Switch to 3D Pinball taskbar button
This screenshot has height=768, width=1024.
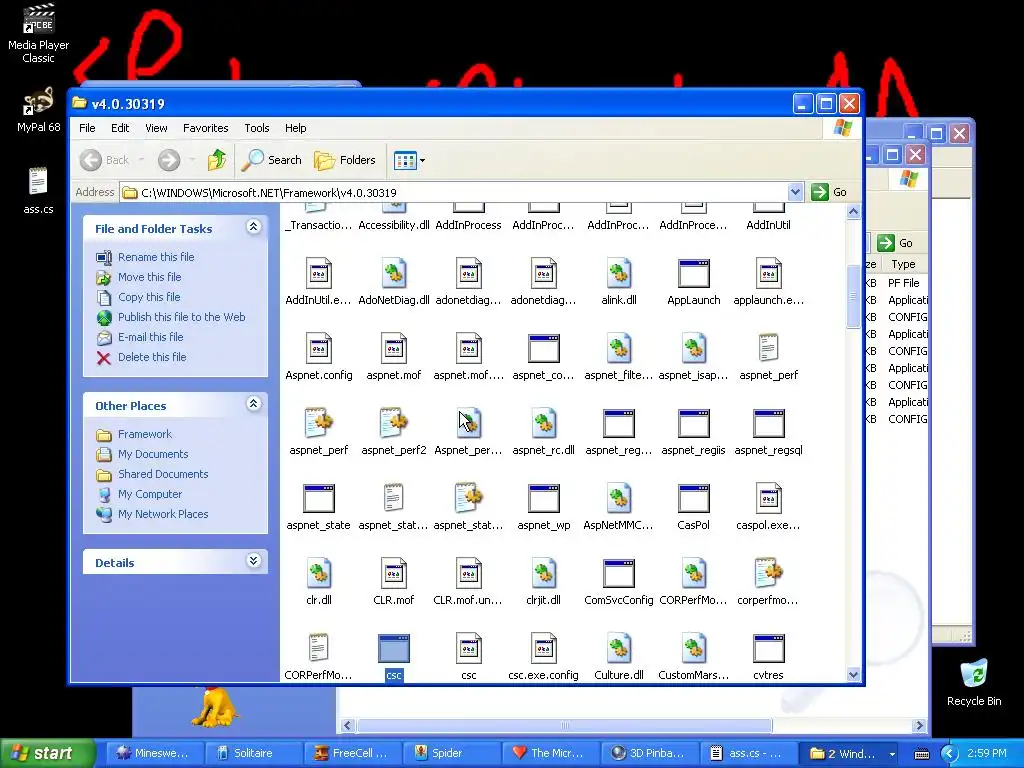tap(649, 753)
